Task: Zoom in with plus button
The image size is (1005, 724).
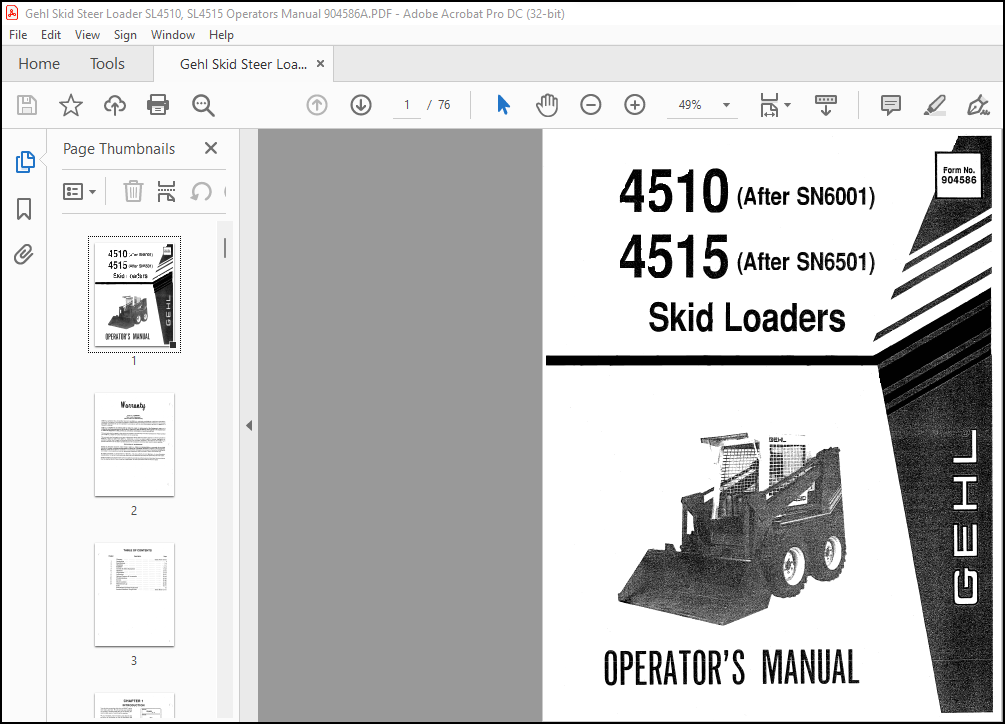Action: [x=635, y=105]
